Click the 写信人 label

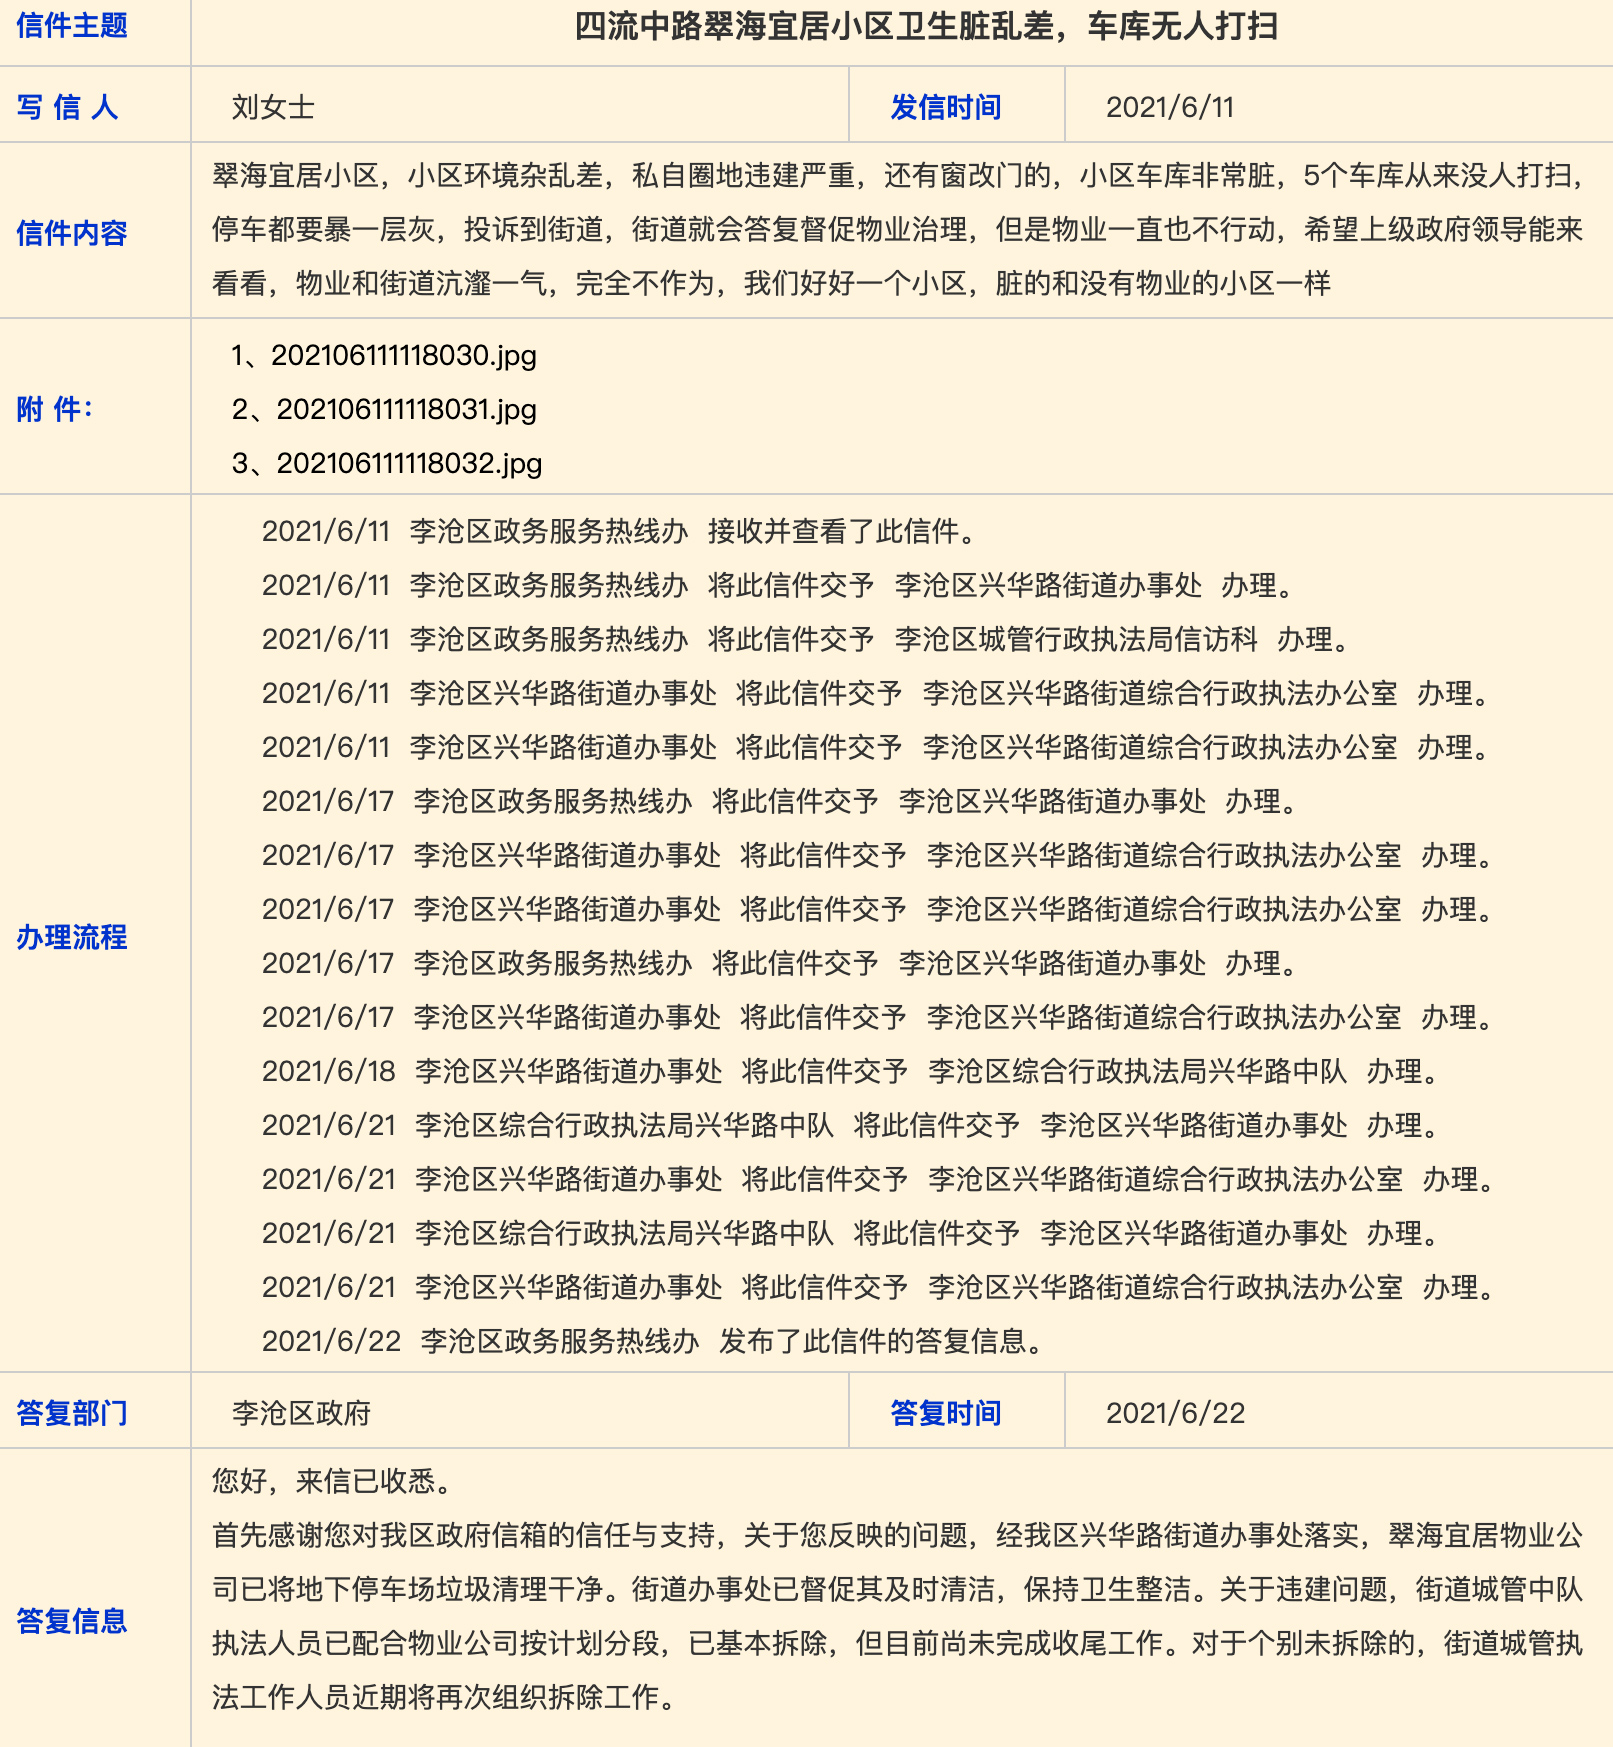pos(68,107)
